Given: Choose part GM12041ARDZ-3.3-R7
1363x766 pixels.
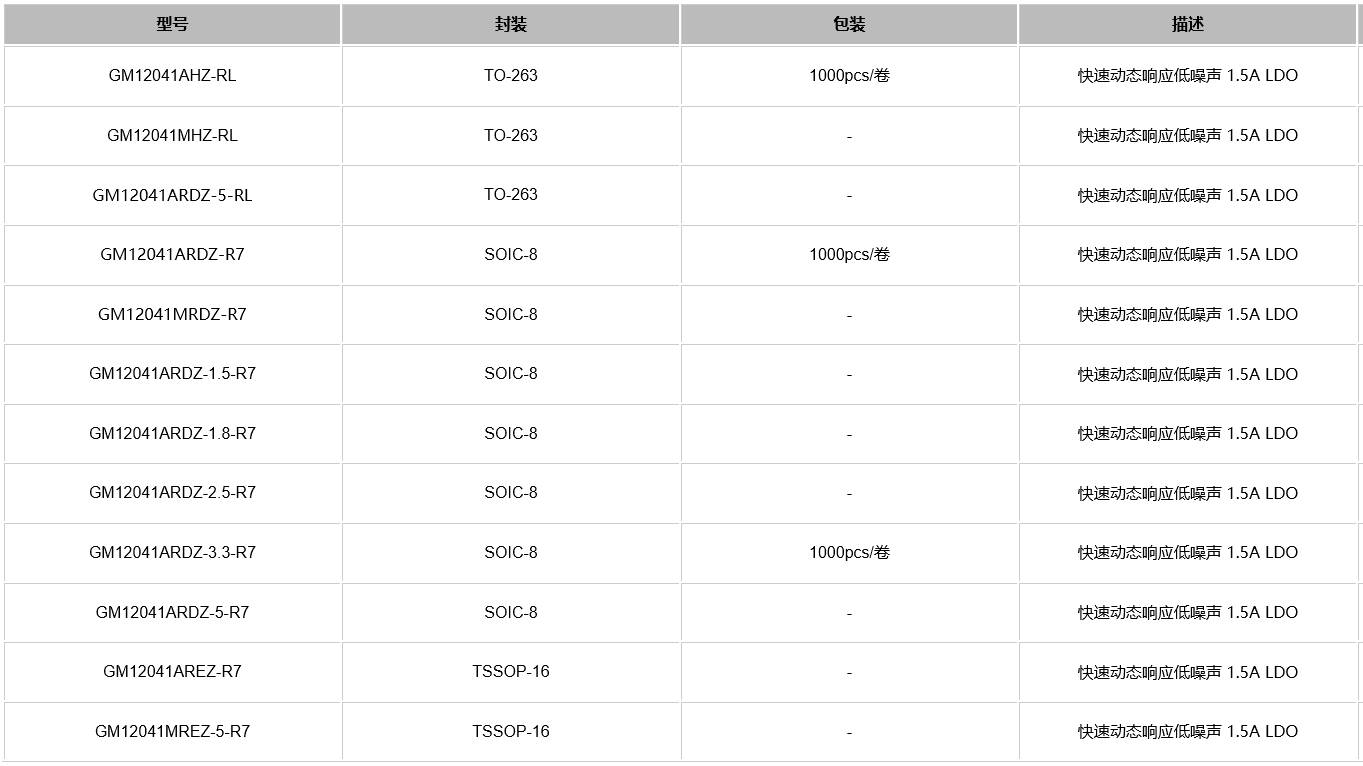Looking at the screenshot, I should pyautogui.click(x=172, y=552).
